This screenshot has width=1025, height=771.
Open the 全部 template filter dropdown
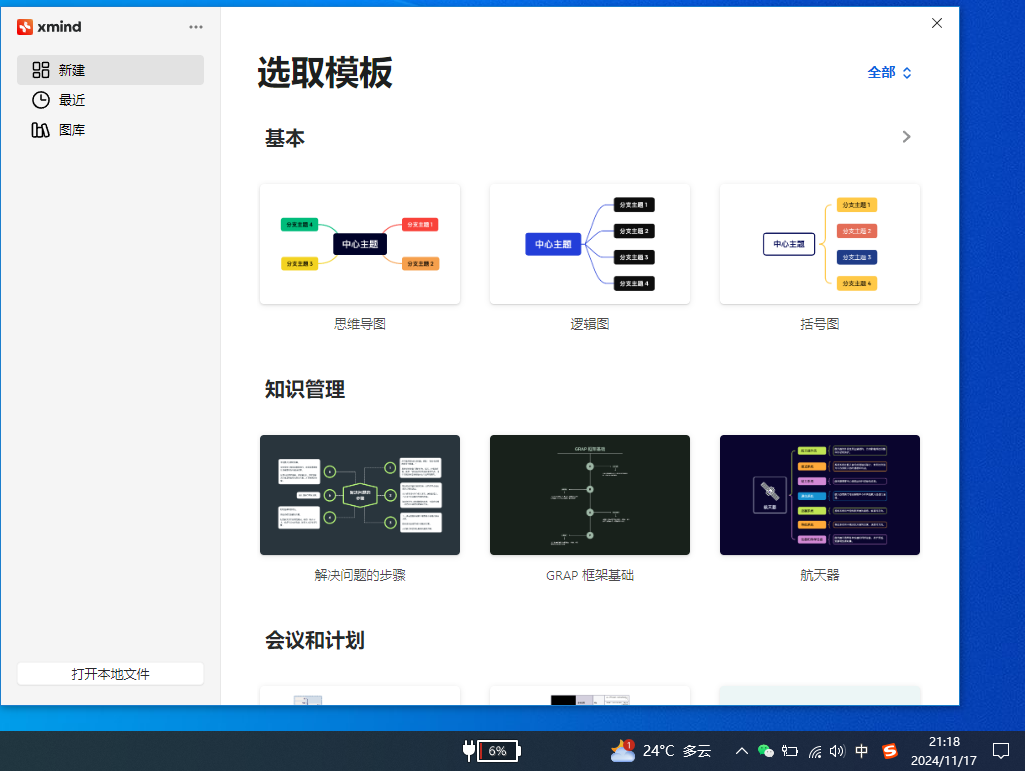click(x=889, y=73)
